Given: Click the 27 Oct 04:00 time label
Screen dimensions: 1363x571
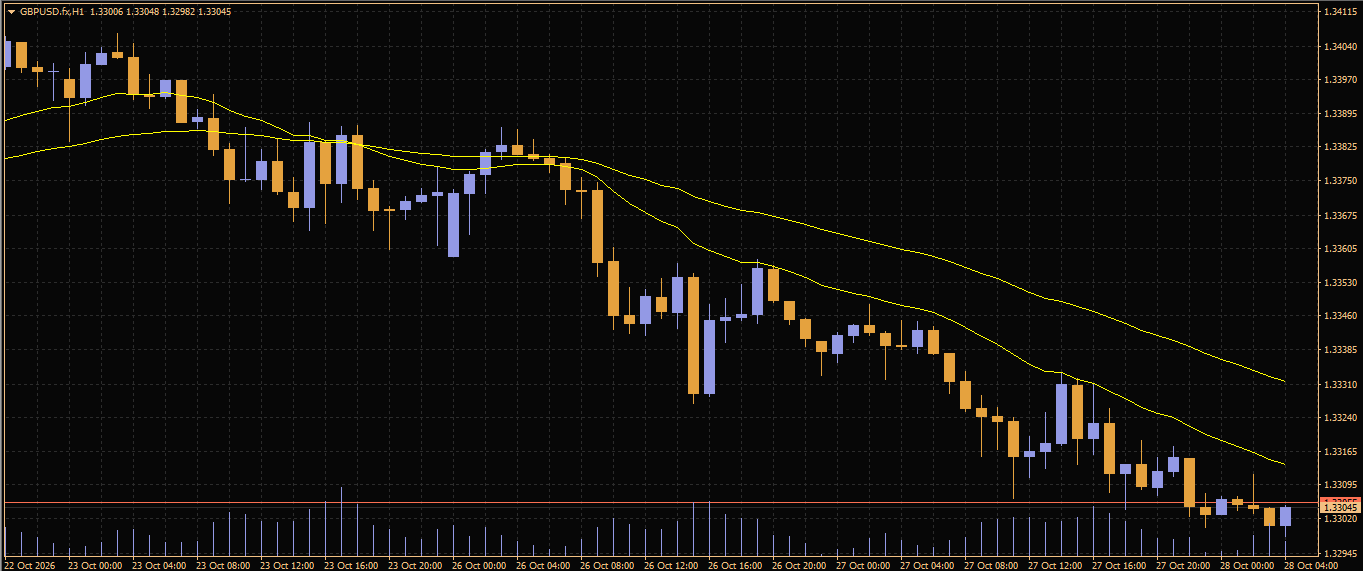Looking at the screenshot, I should tap(927, 565).
